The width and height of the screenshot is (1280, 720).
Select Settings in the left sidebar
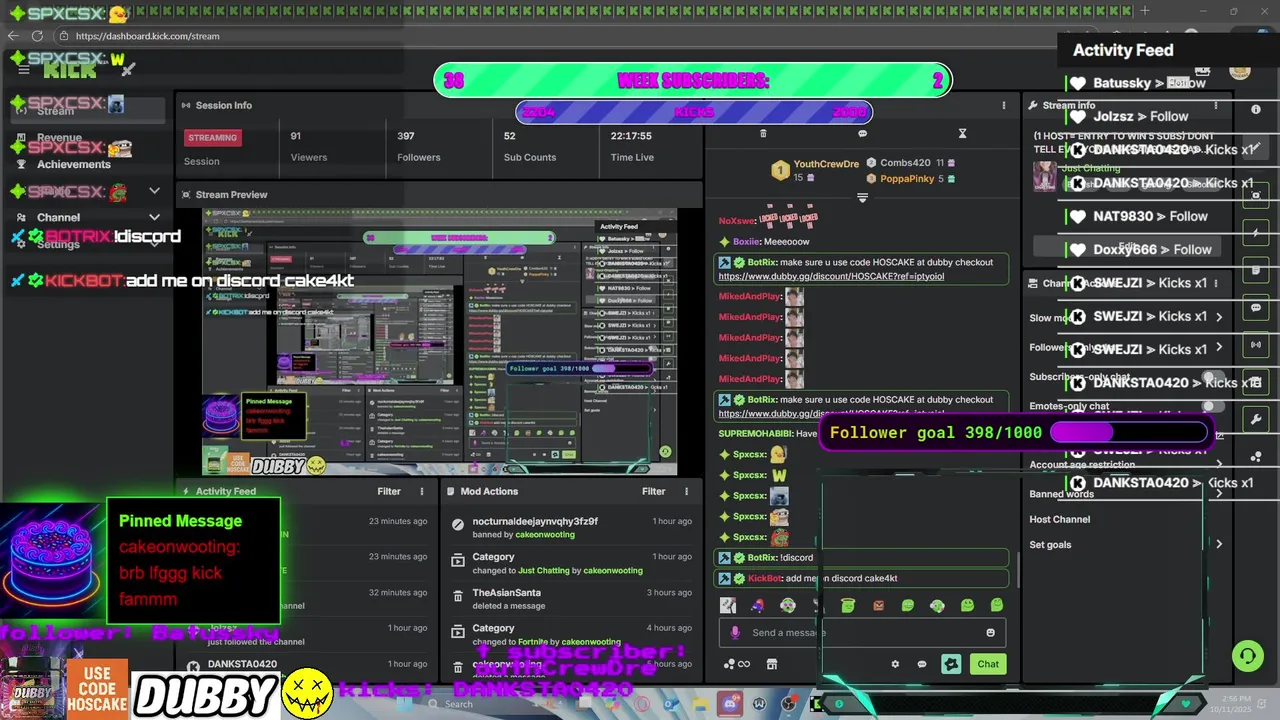tap(58, 244)
